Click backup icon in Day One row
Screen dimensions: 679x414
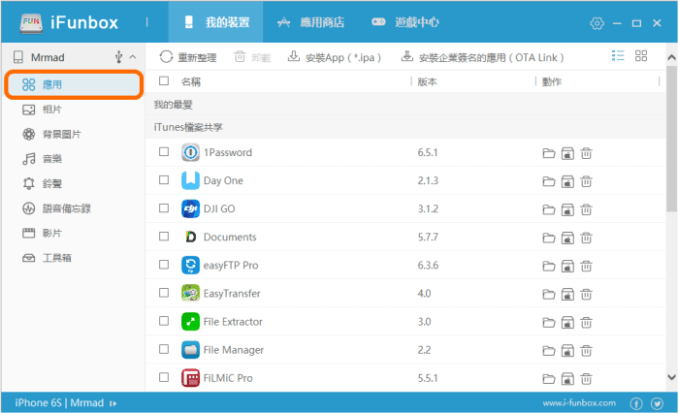(x=567, y=181)
